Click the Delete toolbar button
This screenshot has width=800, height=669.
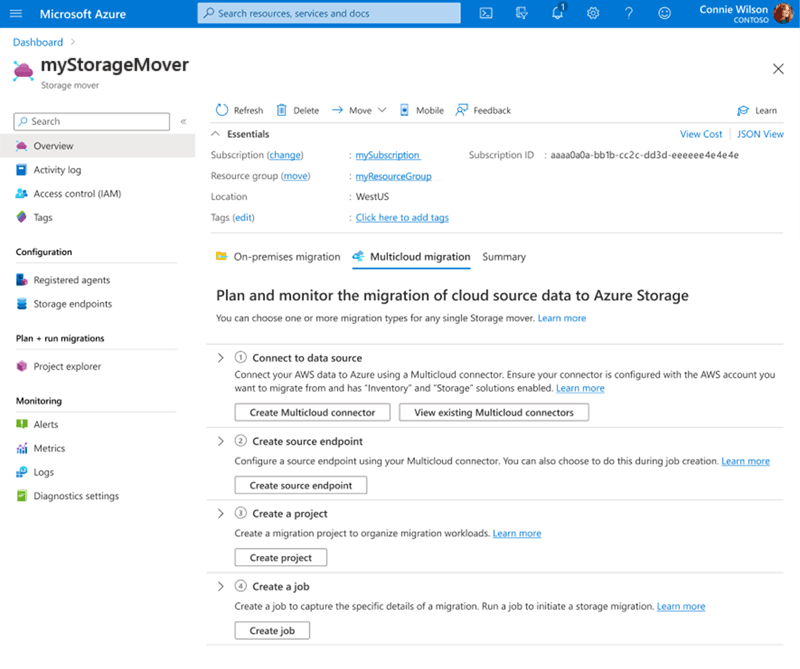[x=298, y=110]
